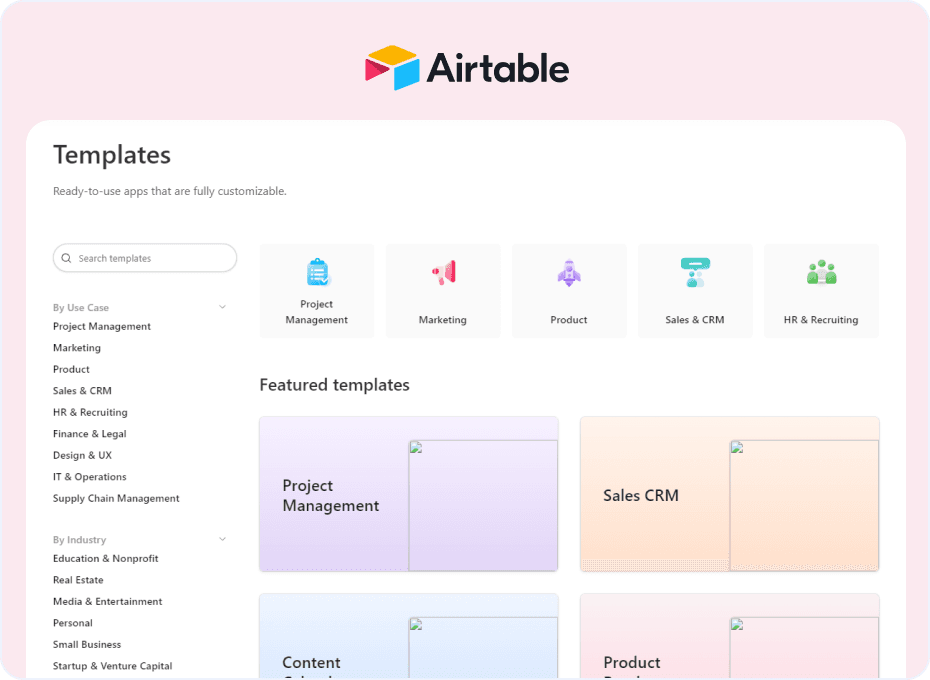
Task: Select IT & Operations category
Action: (90, 476)
